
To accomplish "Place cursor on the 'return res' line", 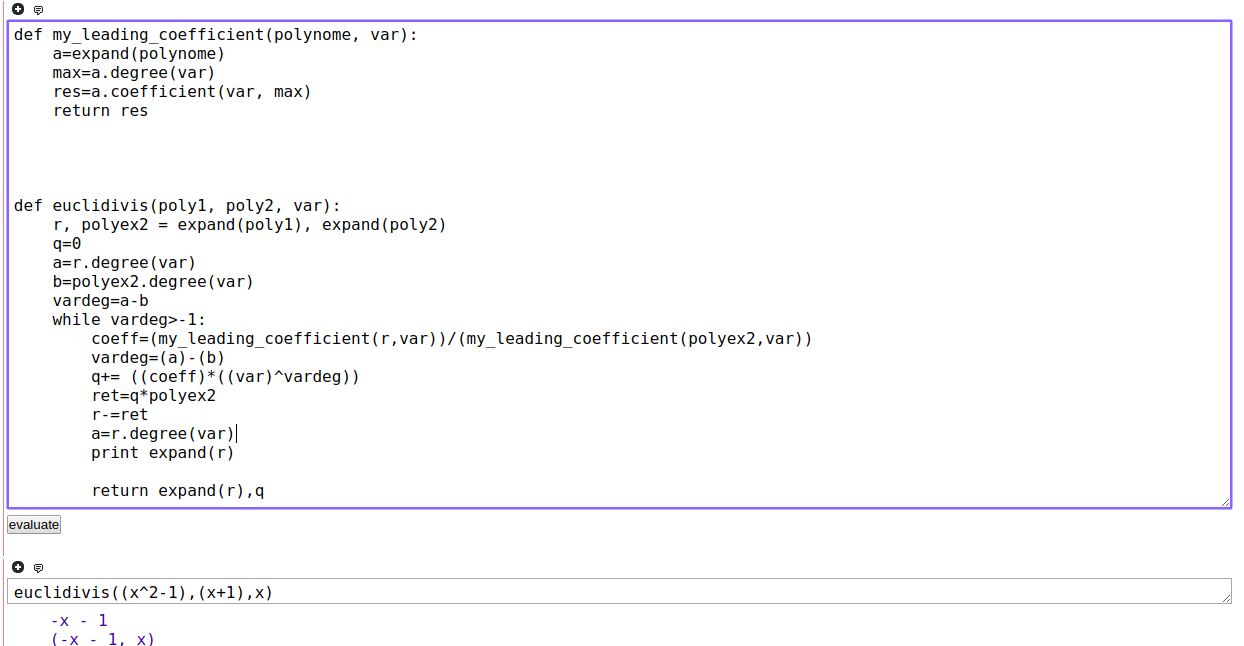I will click(x=100, y=111).
